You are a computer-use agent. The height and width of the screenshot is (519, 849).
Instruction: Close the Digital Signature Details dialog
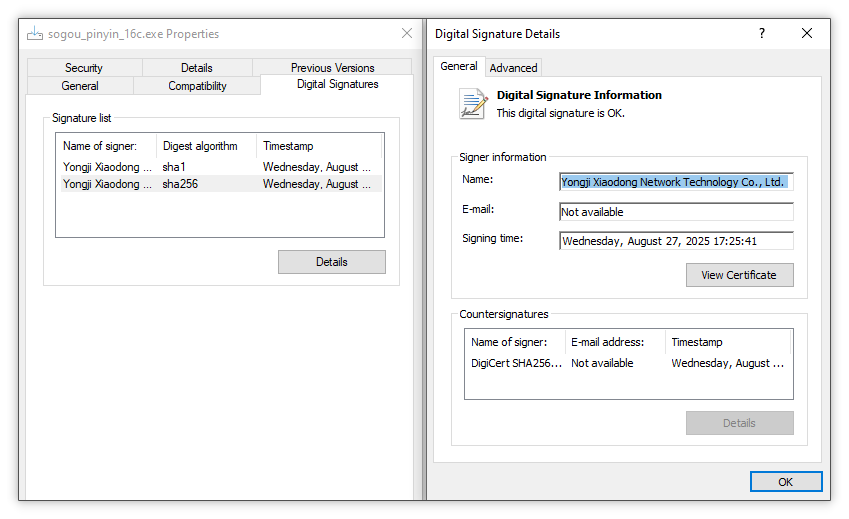click(807, 33)
